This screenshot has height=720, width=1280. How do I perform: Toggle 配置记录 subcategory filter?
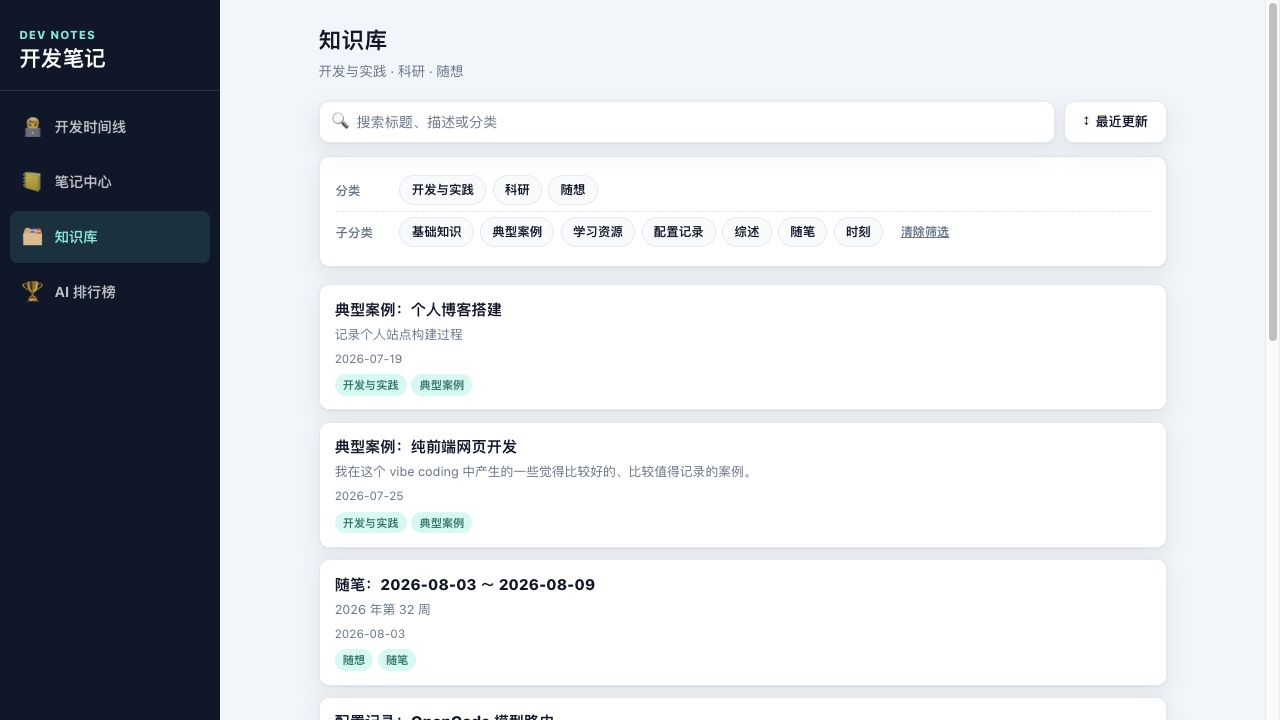click(678, 232)
